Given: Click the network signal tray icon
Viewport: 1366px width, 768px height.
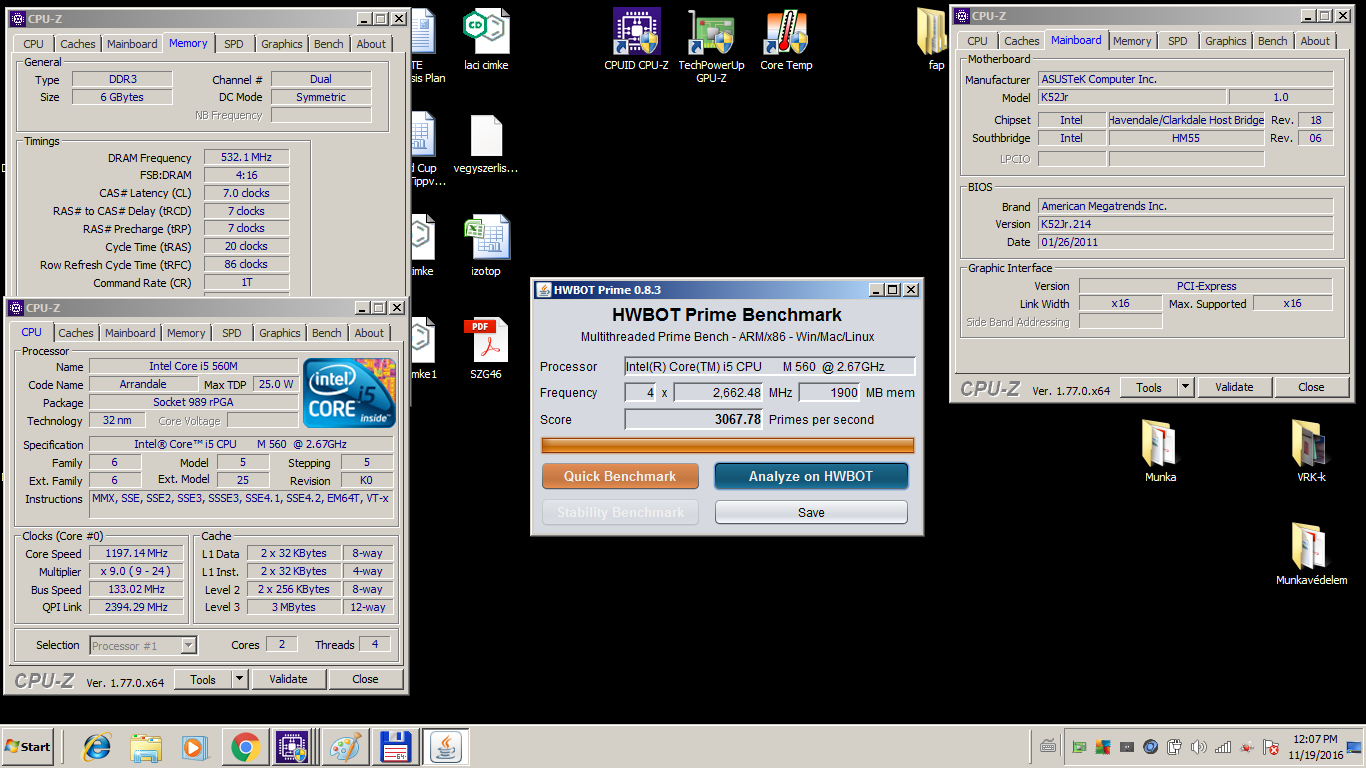Looking at the screenshot, I should click(x=1223, y=747).
